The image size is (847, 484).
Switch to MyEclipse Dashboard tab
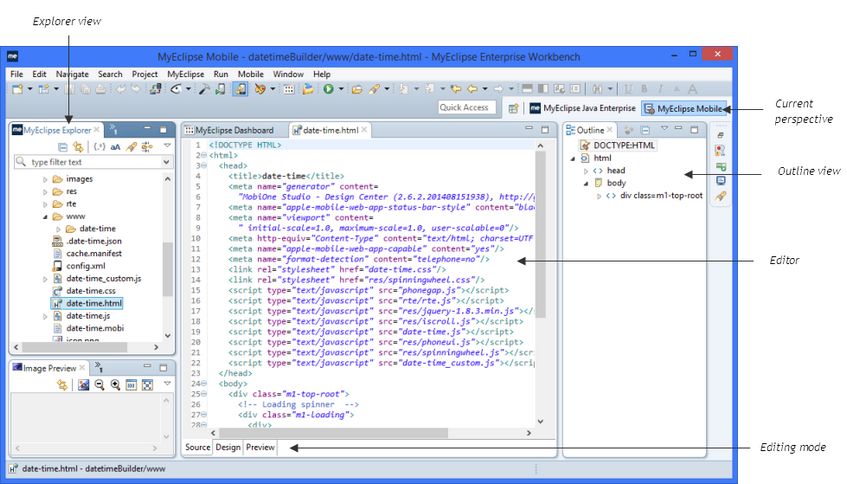coord(229,130)
